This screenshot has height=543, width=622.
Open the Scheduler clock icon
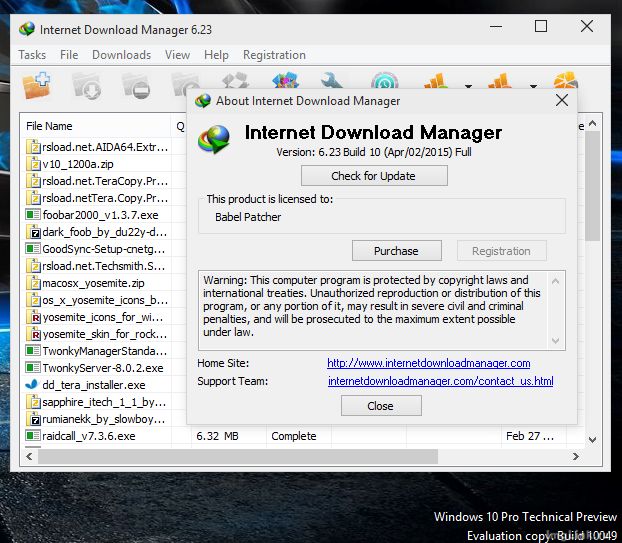pyautogui.click(x=384, y=81)
